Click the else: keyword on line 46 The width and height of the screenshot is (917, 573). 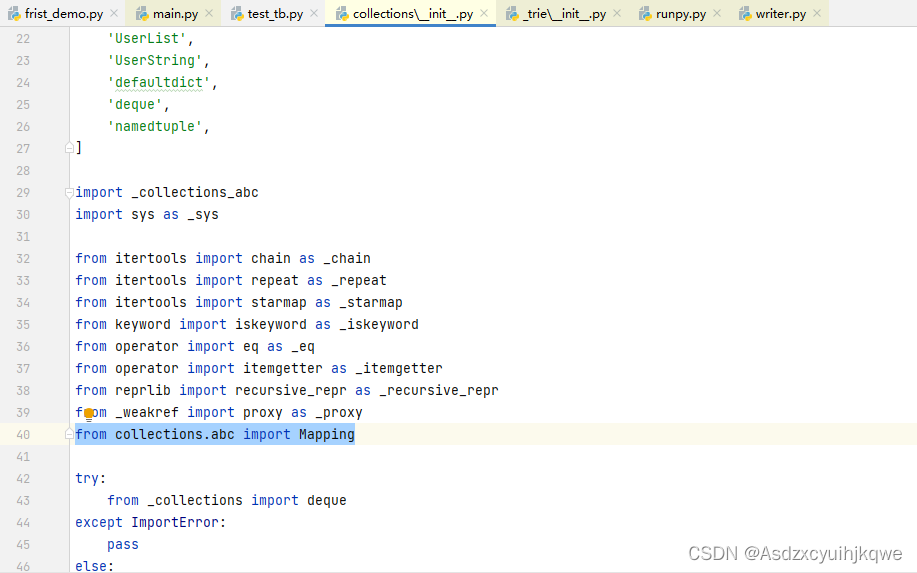[x=95, y=567]
